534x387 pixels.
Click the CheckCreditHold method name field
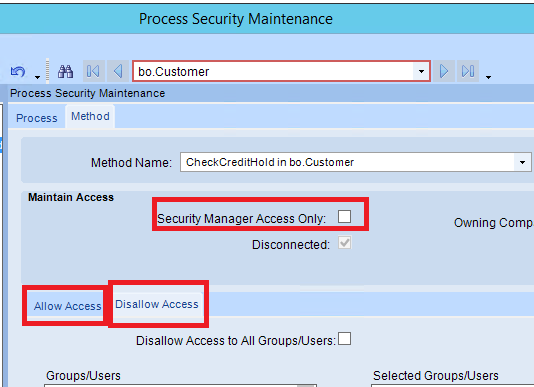(347, 162)
